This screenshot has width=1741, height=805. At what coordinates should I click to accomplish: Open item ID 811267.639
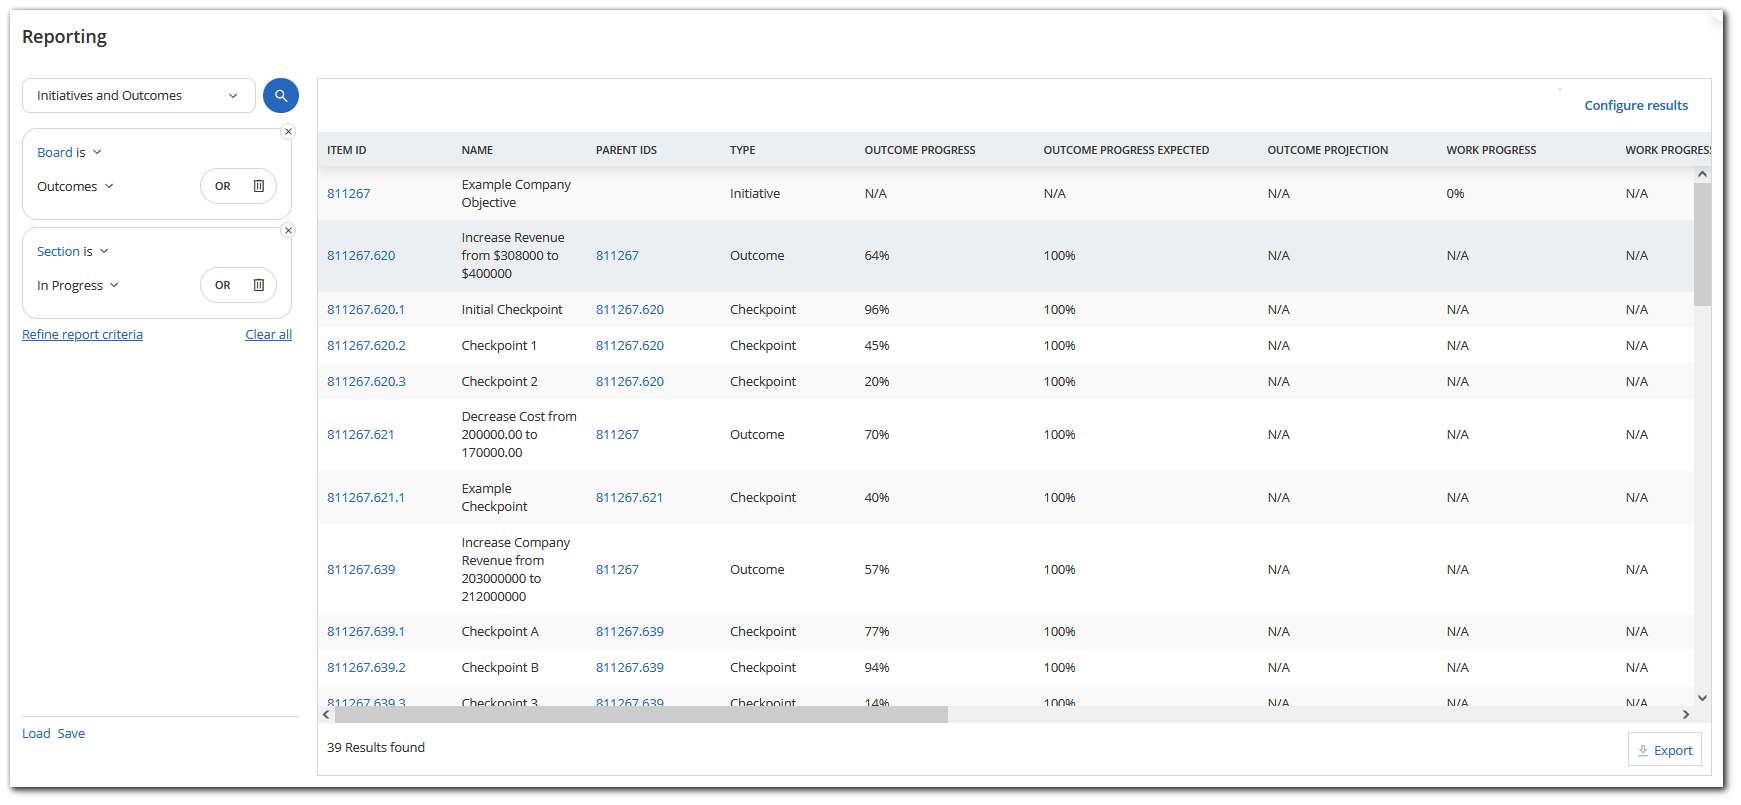click(x=361, y=570)
